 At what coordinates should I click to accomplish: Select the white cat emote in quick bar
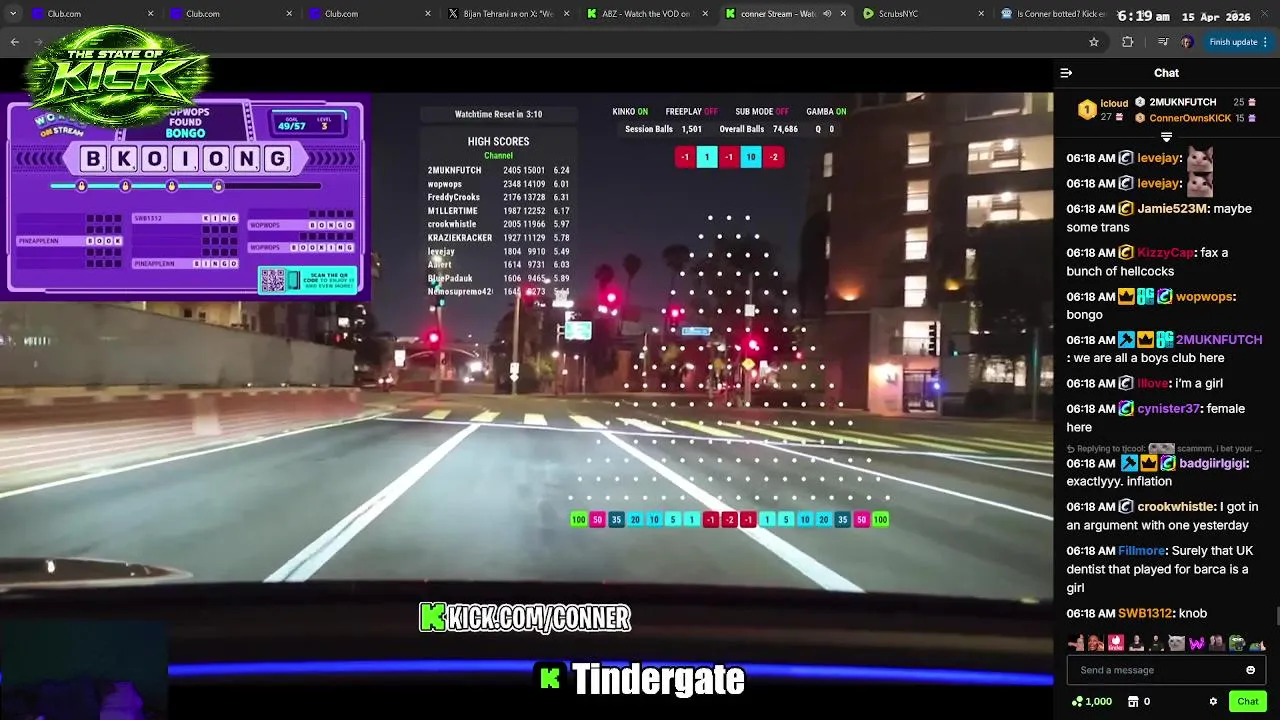(1176, 643)
